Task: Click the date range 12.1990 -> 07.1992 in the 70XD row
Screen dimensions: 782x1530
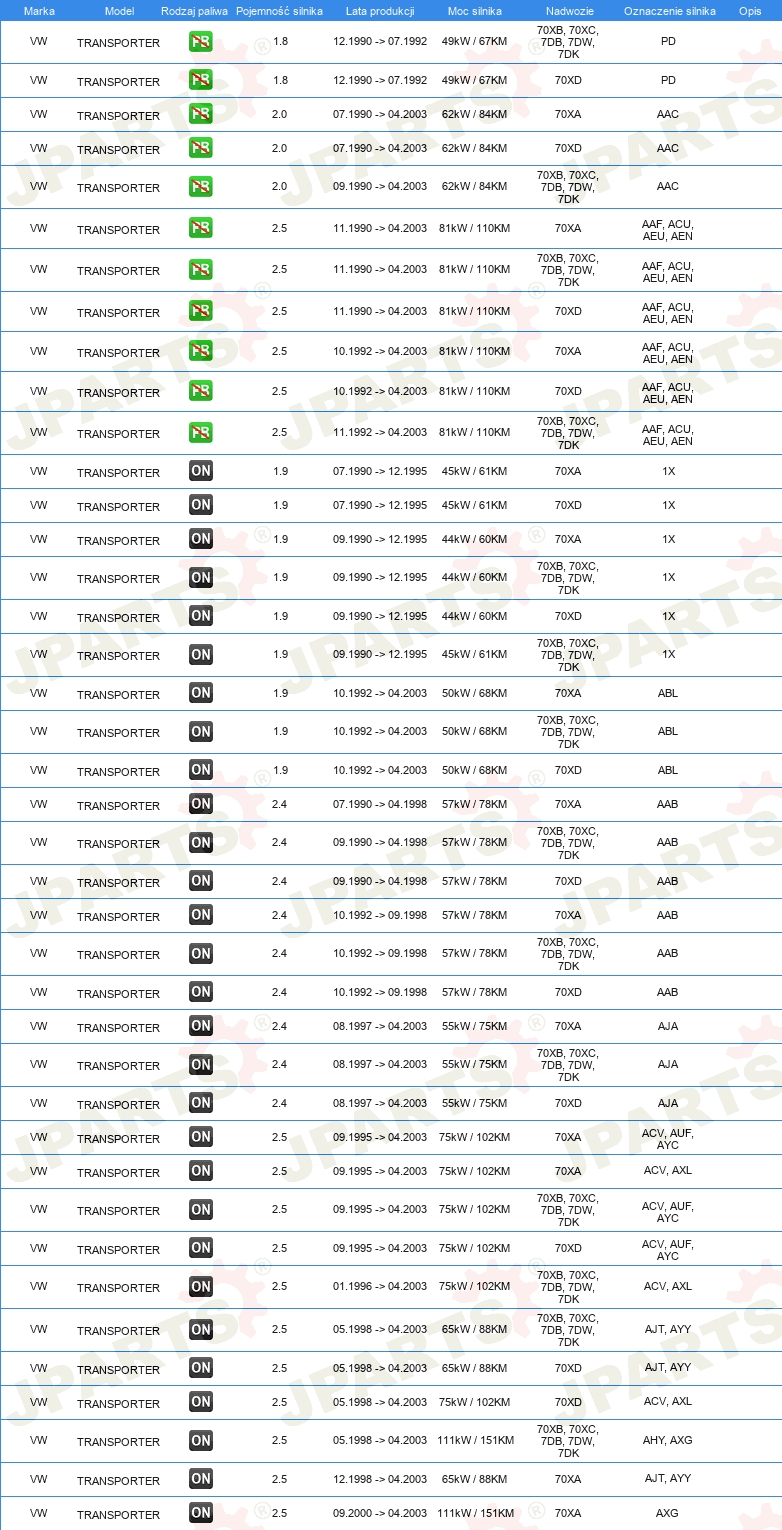Action: (380, 80)
